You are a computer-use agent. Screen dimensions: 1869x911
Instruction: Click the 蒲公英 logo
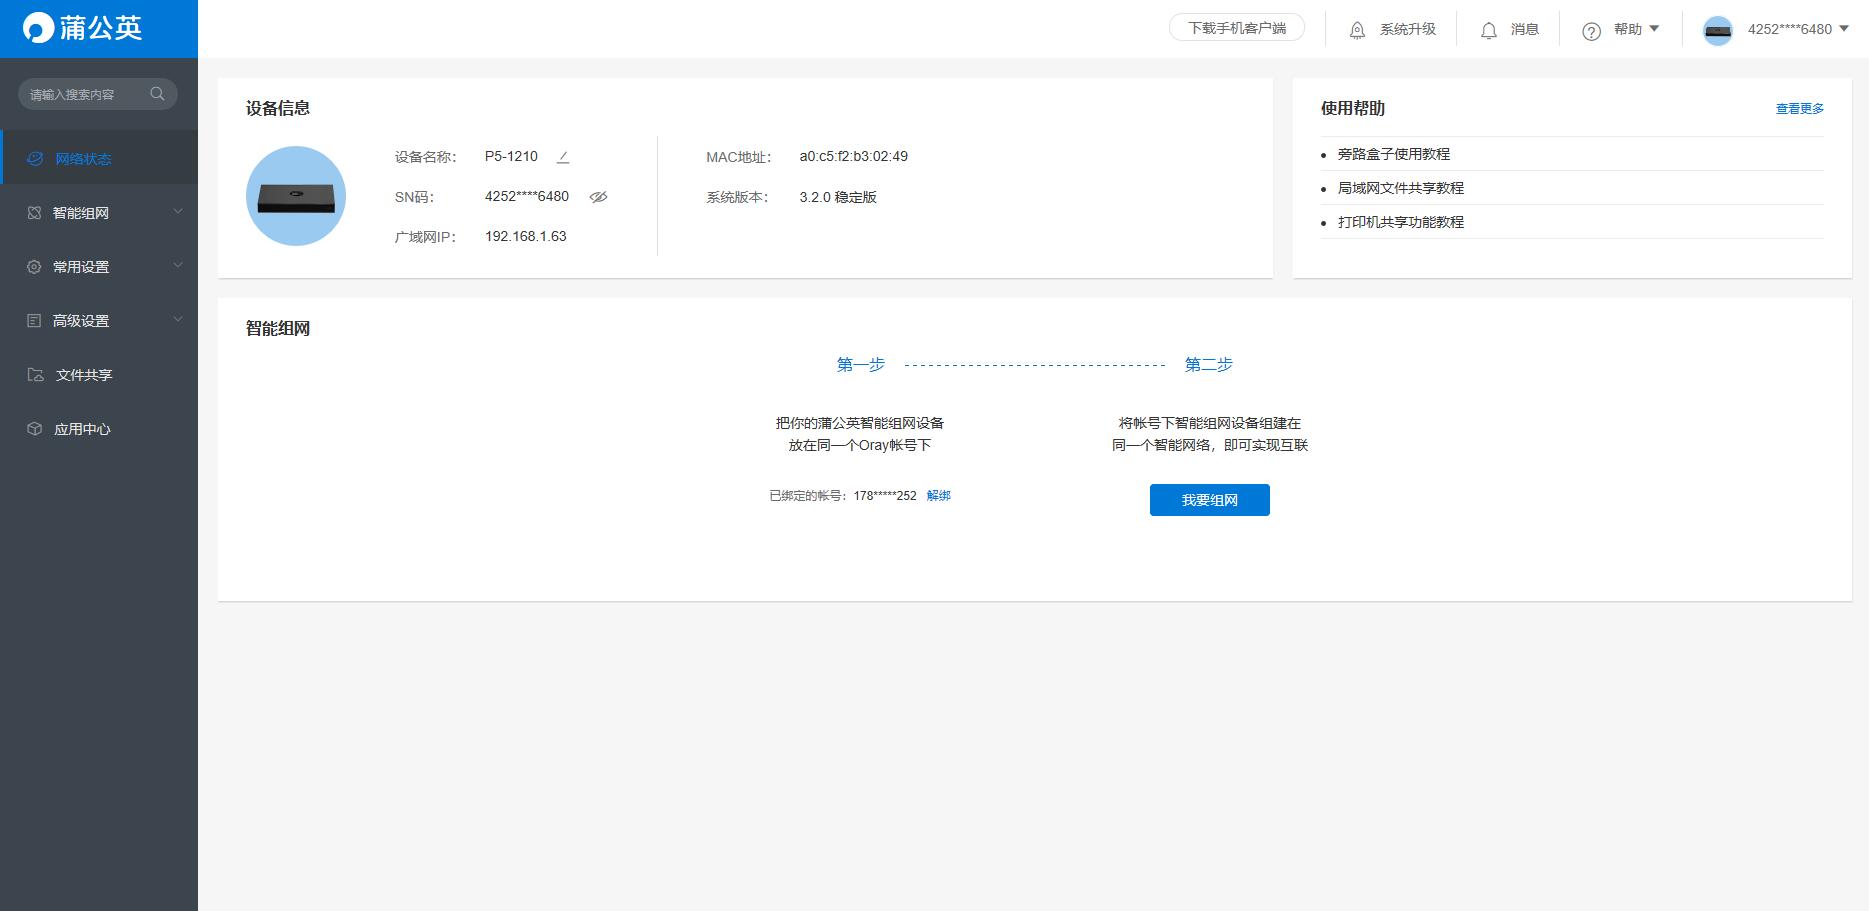coord(85,28)
